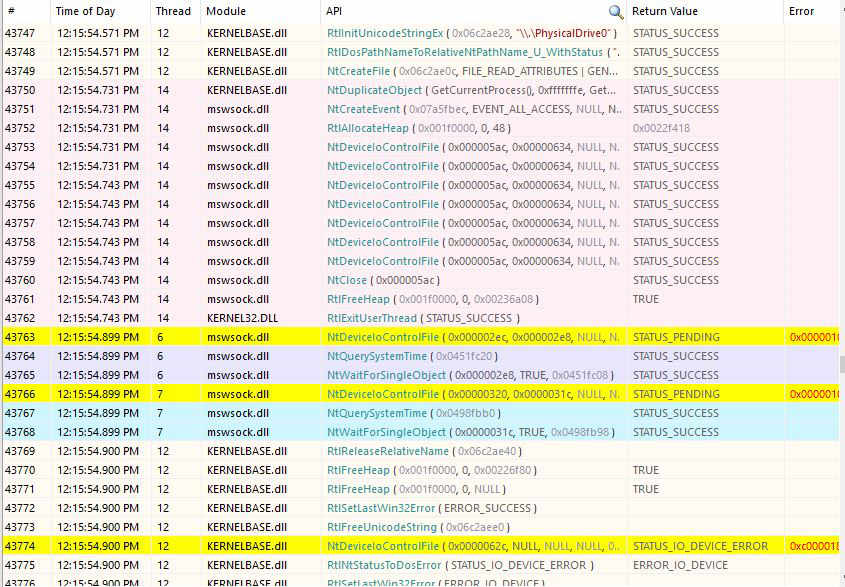Select row 43774 with STATUS_IO_DEVICE_ERROR
The height and width of the screenshot is (587, 845).
click(400, 547)
